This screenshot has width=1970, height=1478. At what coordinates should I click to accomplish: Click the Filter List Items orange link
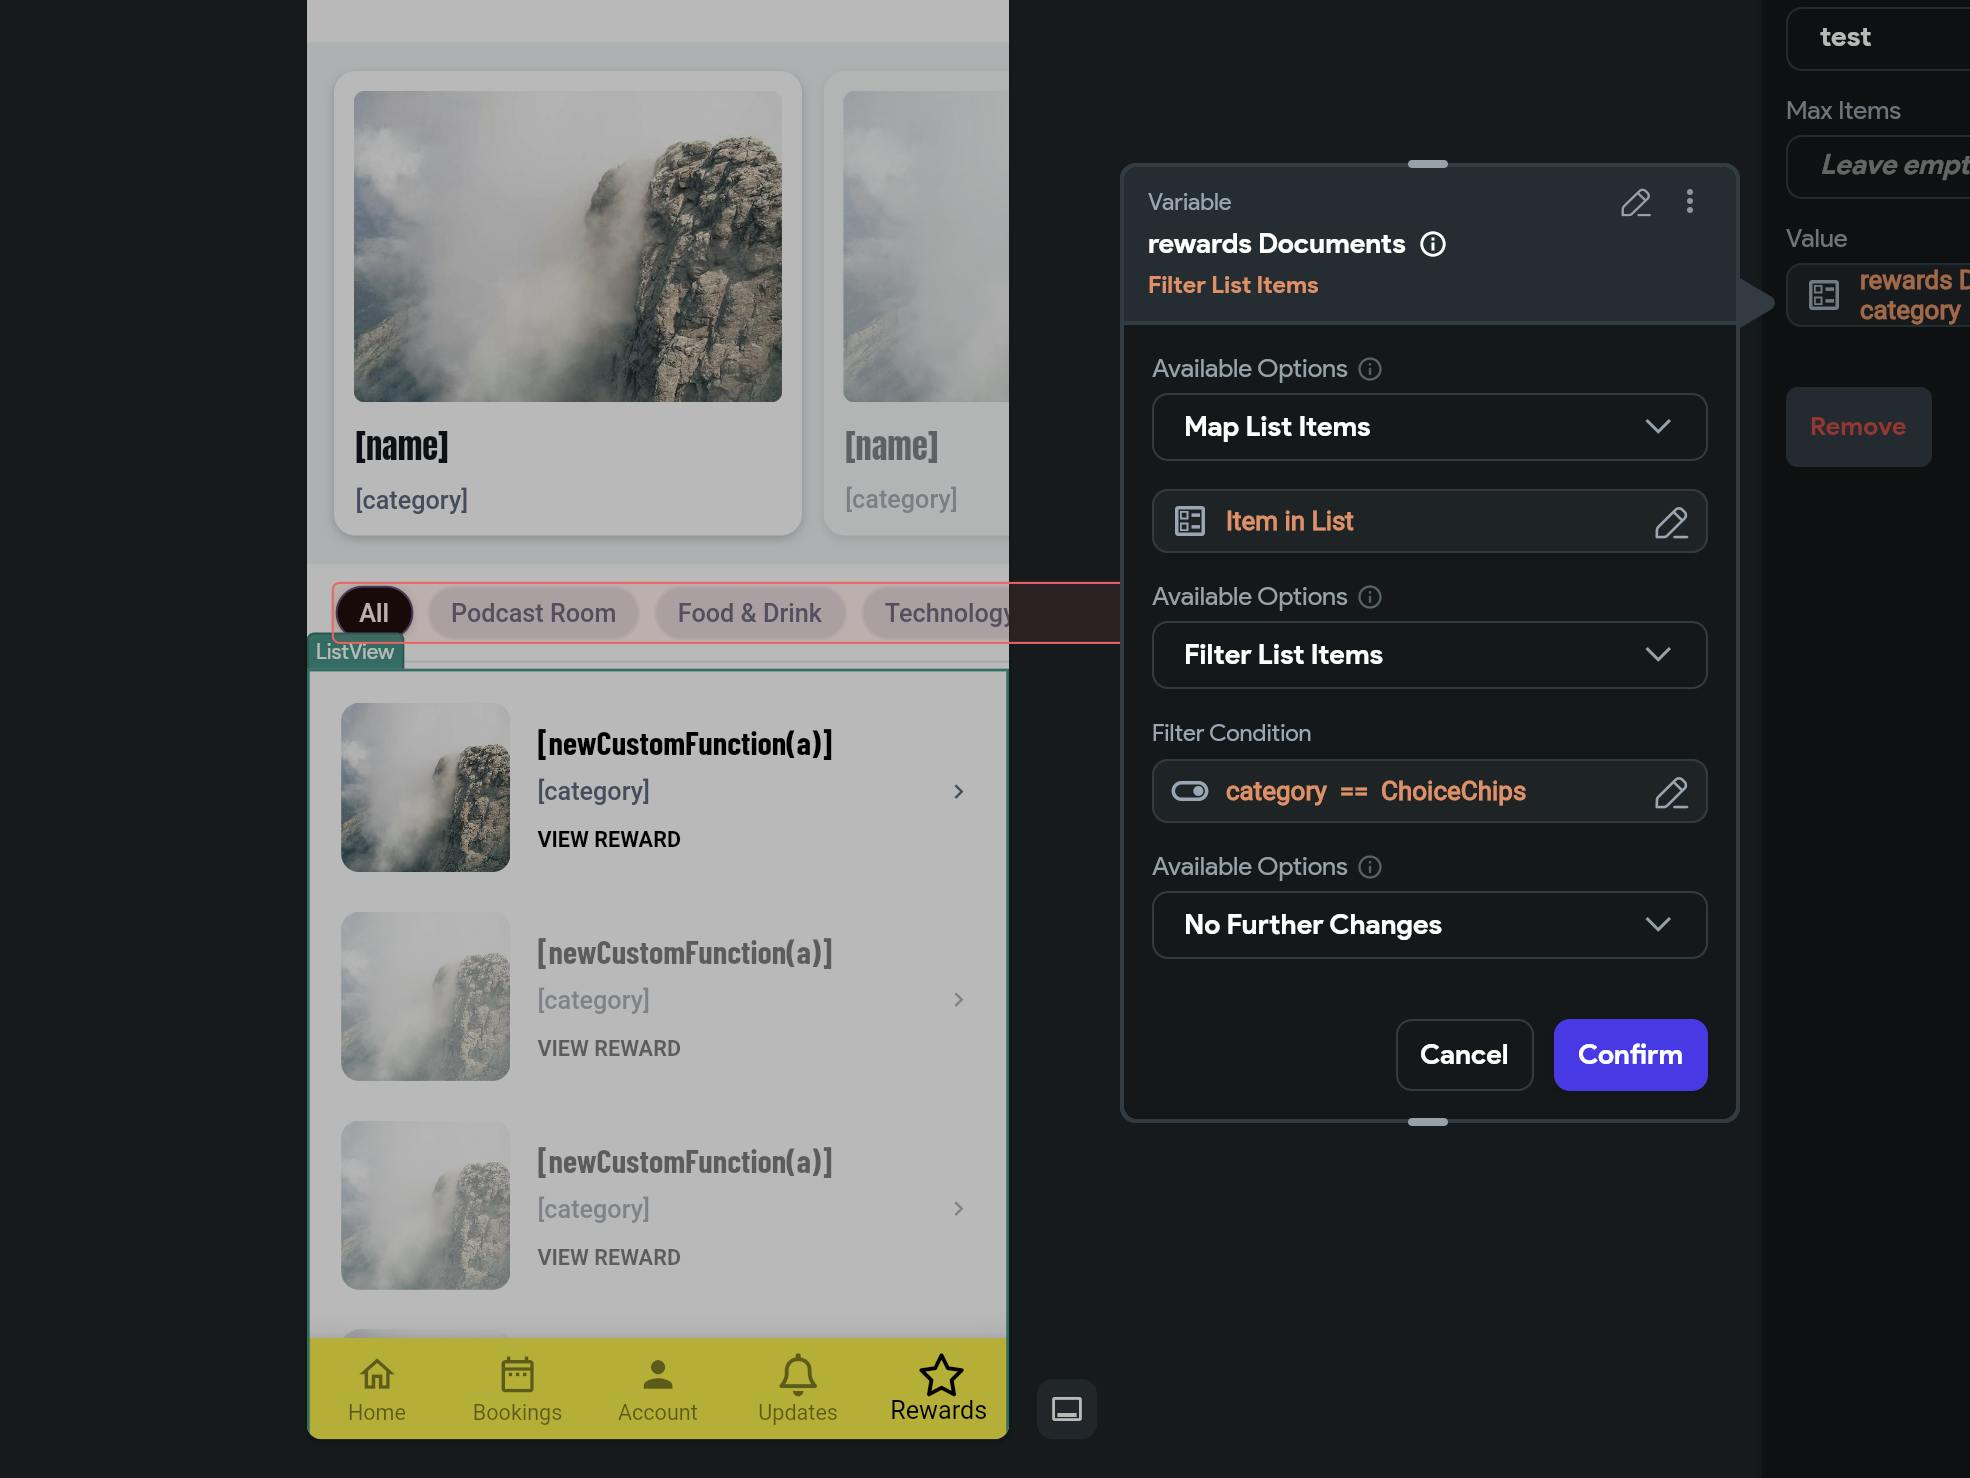click(1232, 285)
